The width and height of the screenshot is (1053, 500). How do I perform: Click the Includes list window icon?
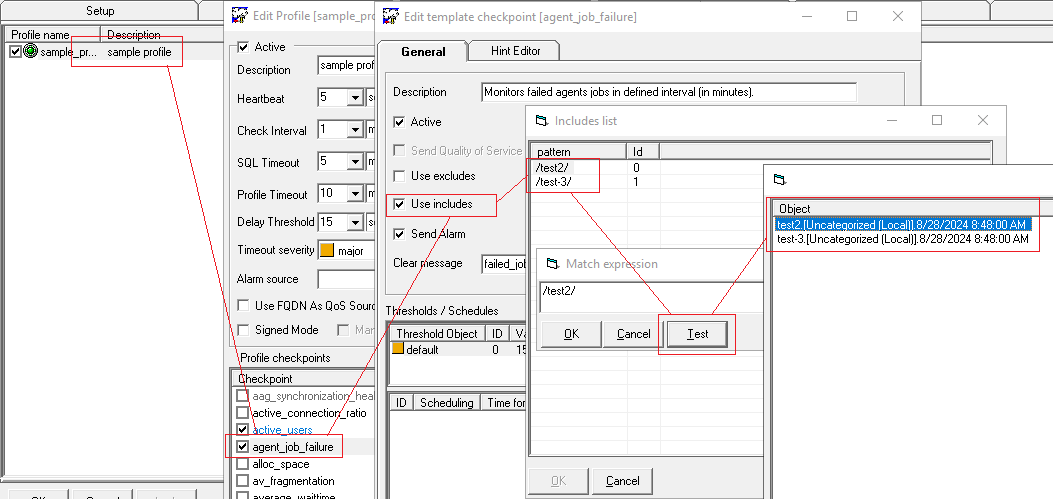541,121
